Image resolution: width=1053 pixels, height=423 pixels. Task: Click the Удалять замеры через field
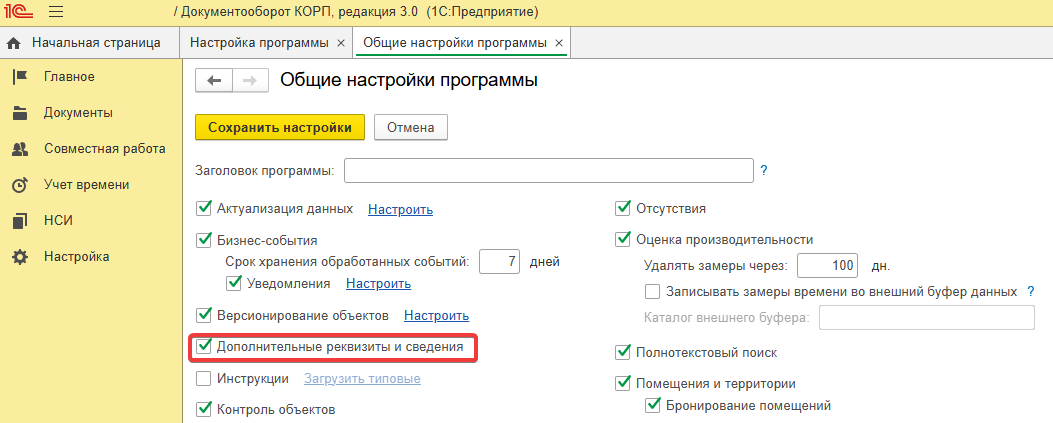[x=827, y=265]
